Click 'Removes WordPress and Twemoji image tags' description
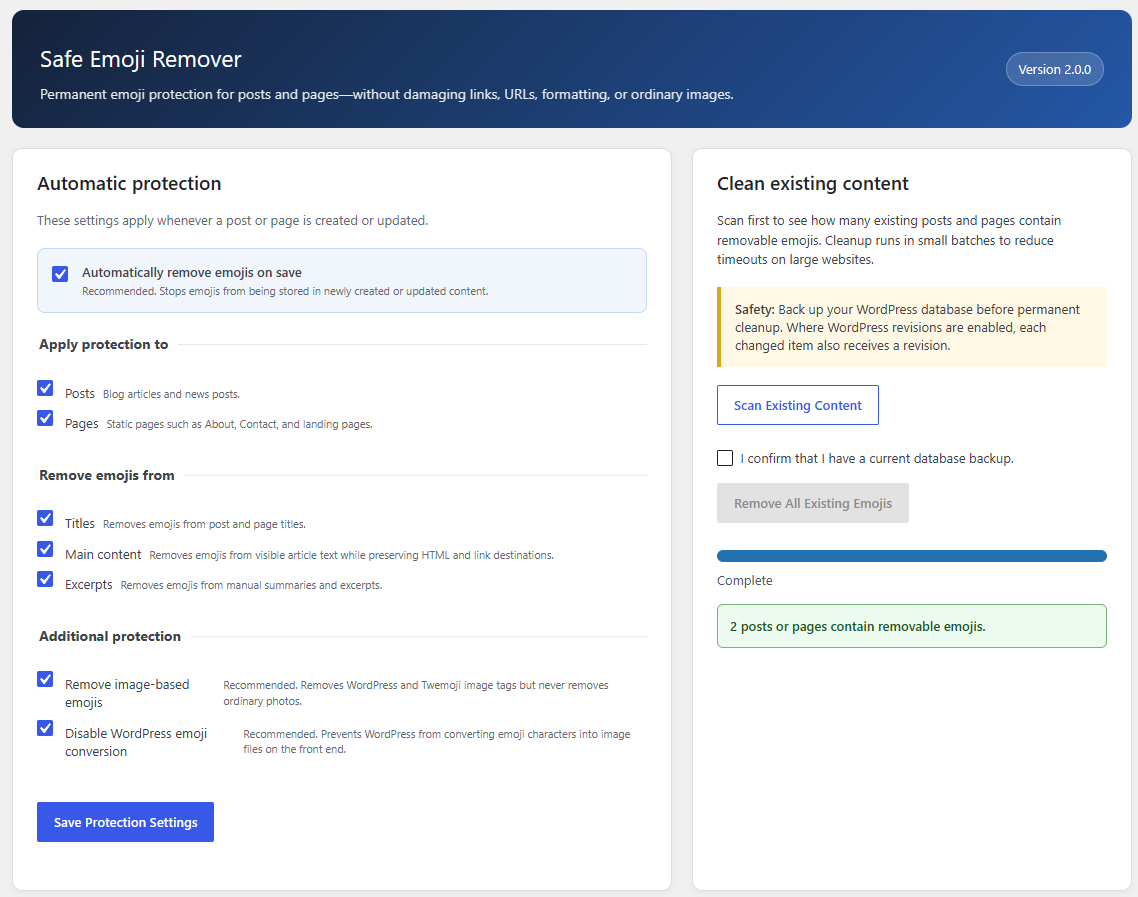Screen dimensions: 1138x897 (416, 693)
